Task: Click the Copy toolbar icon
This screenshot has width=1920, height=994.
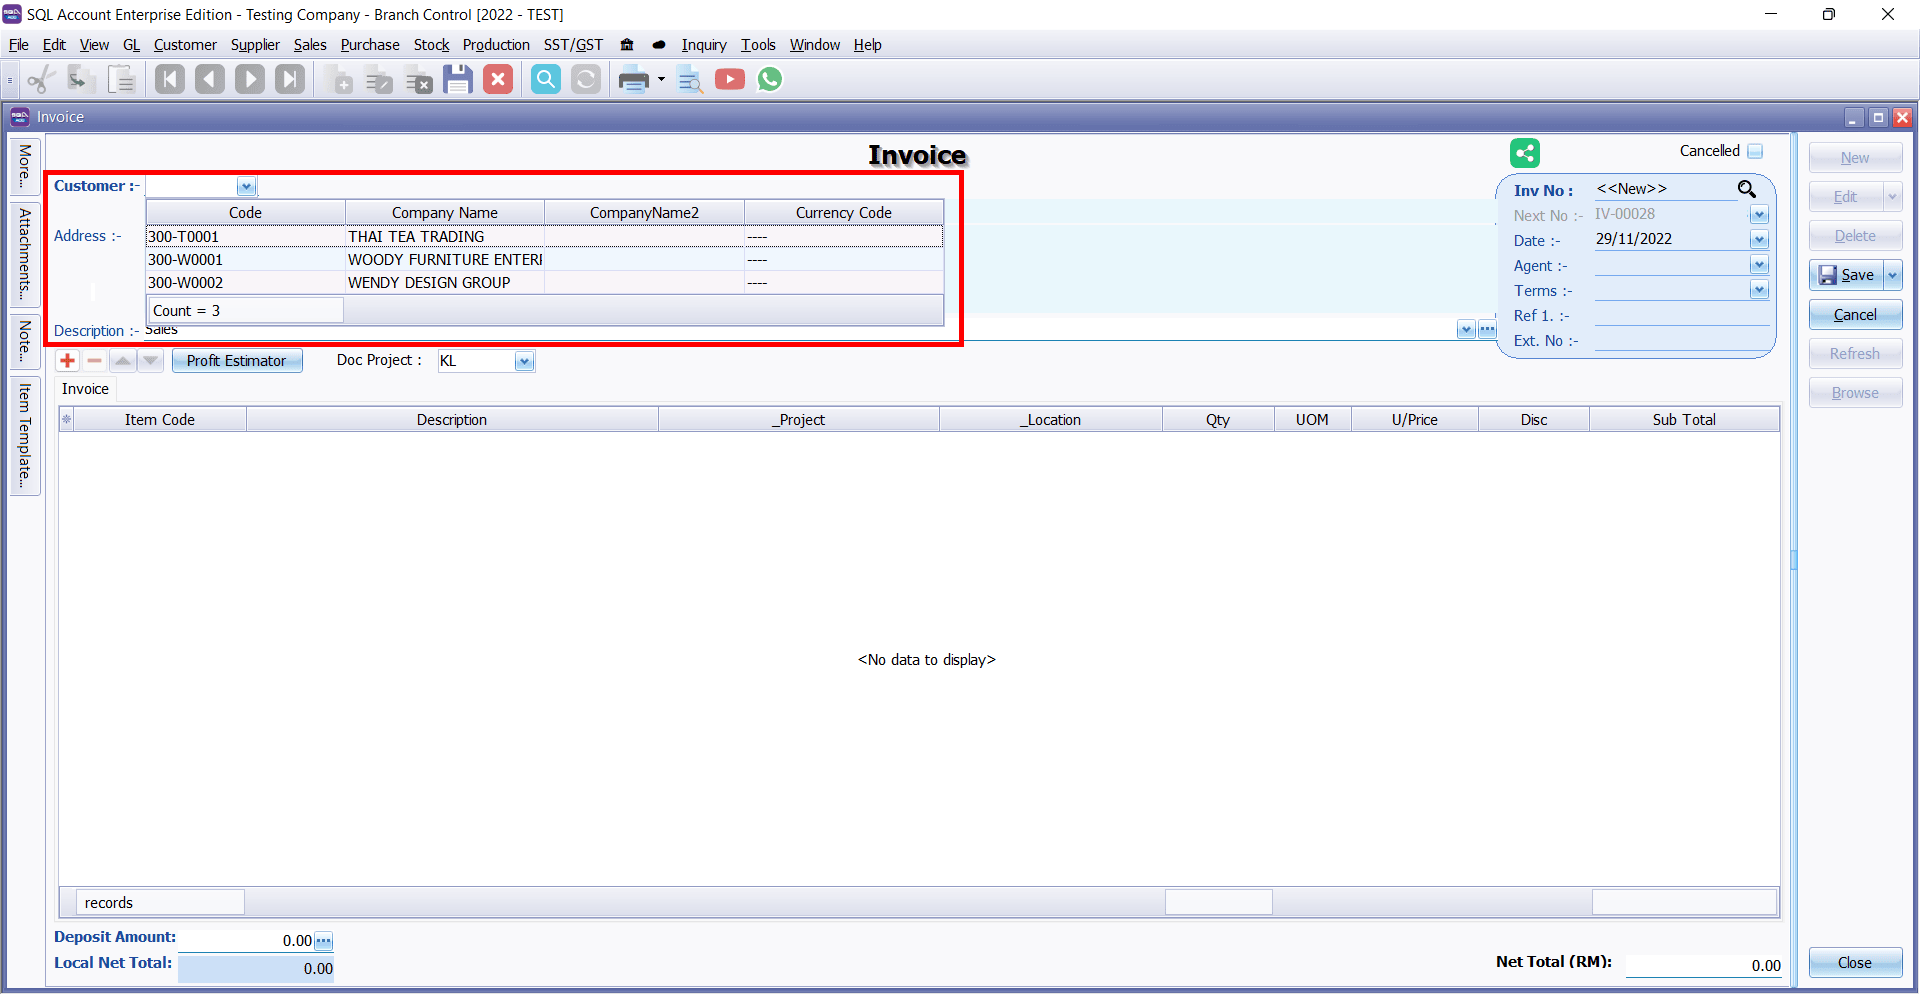Action: click(x=81, y=80)
